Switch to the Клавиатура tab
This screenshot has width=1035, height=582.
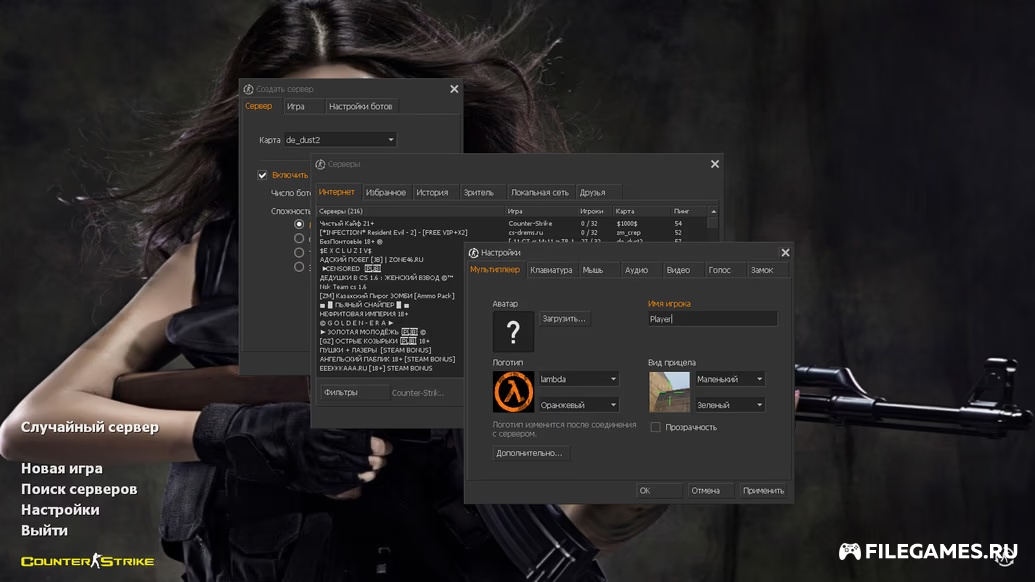551,270
